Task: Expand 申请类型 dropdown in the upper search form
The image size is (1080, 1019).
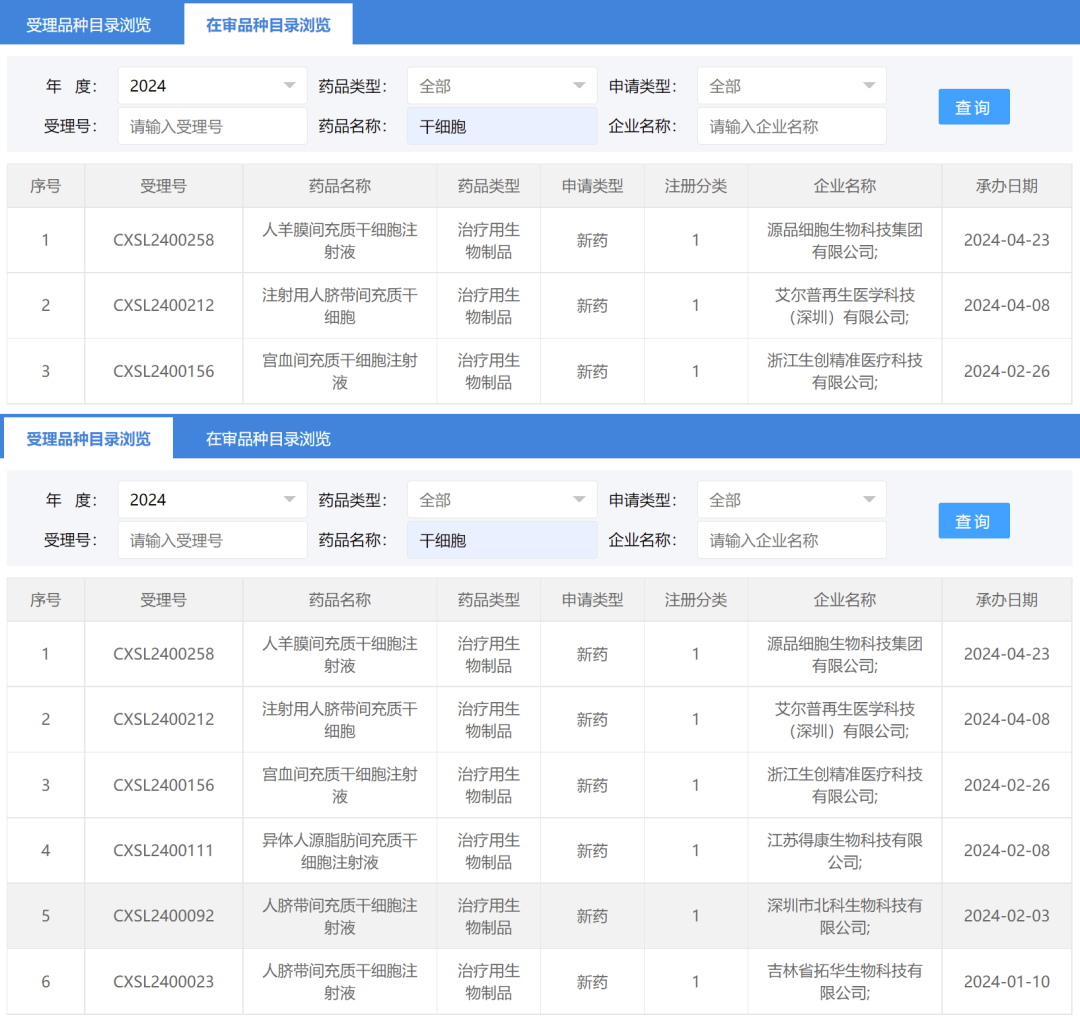Action: tap(791, 86)
